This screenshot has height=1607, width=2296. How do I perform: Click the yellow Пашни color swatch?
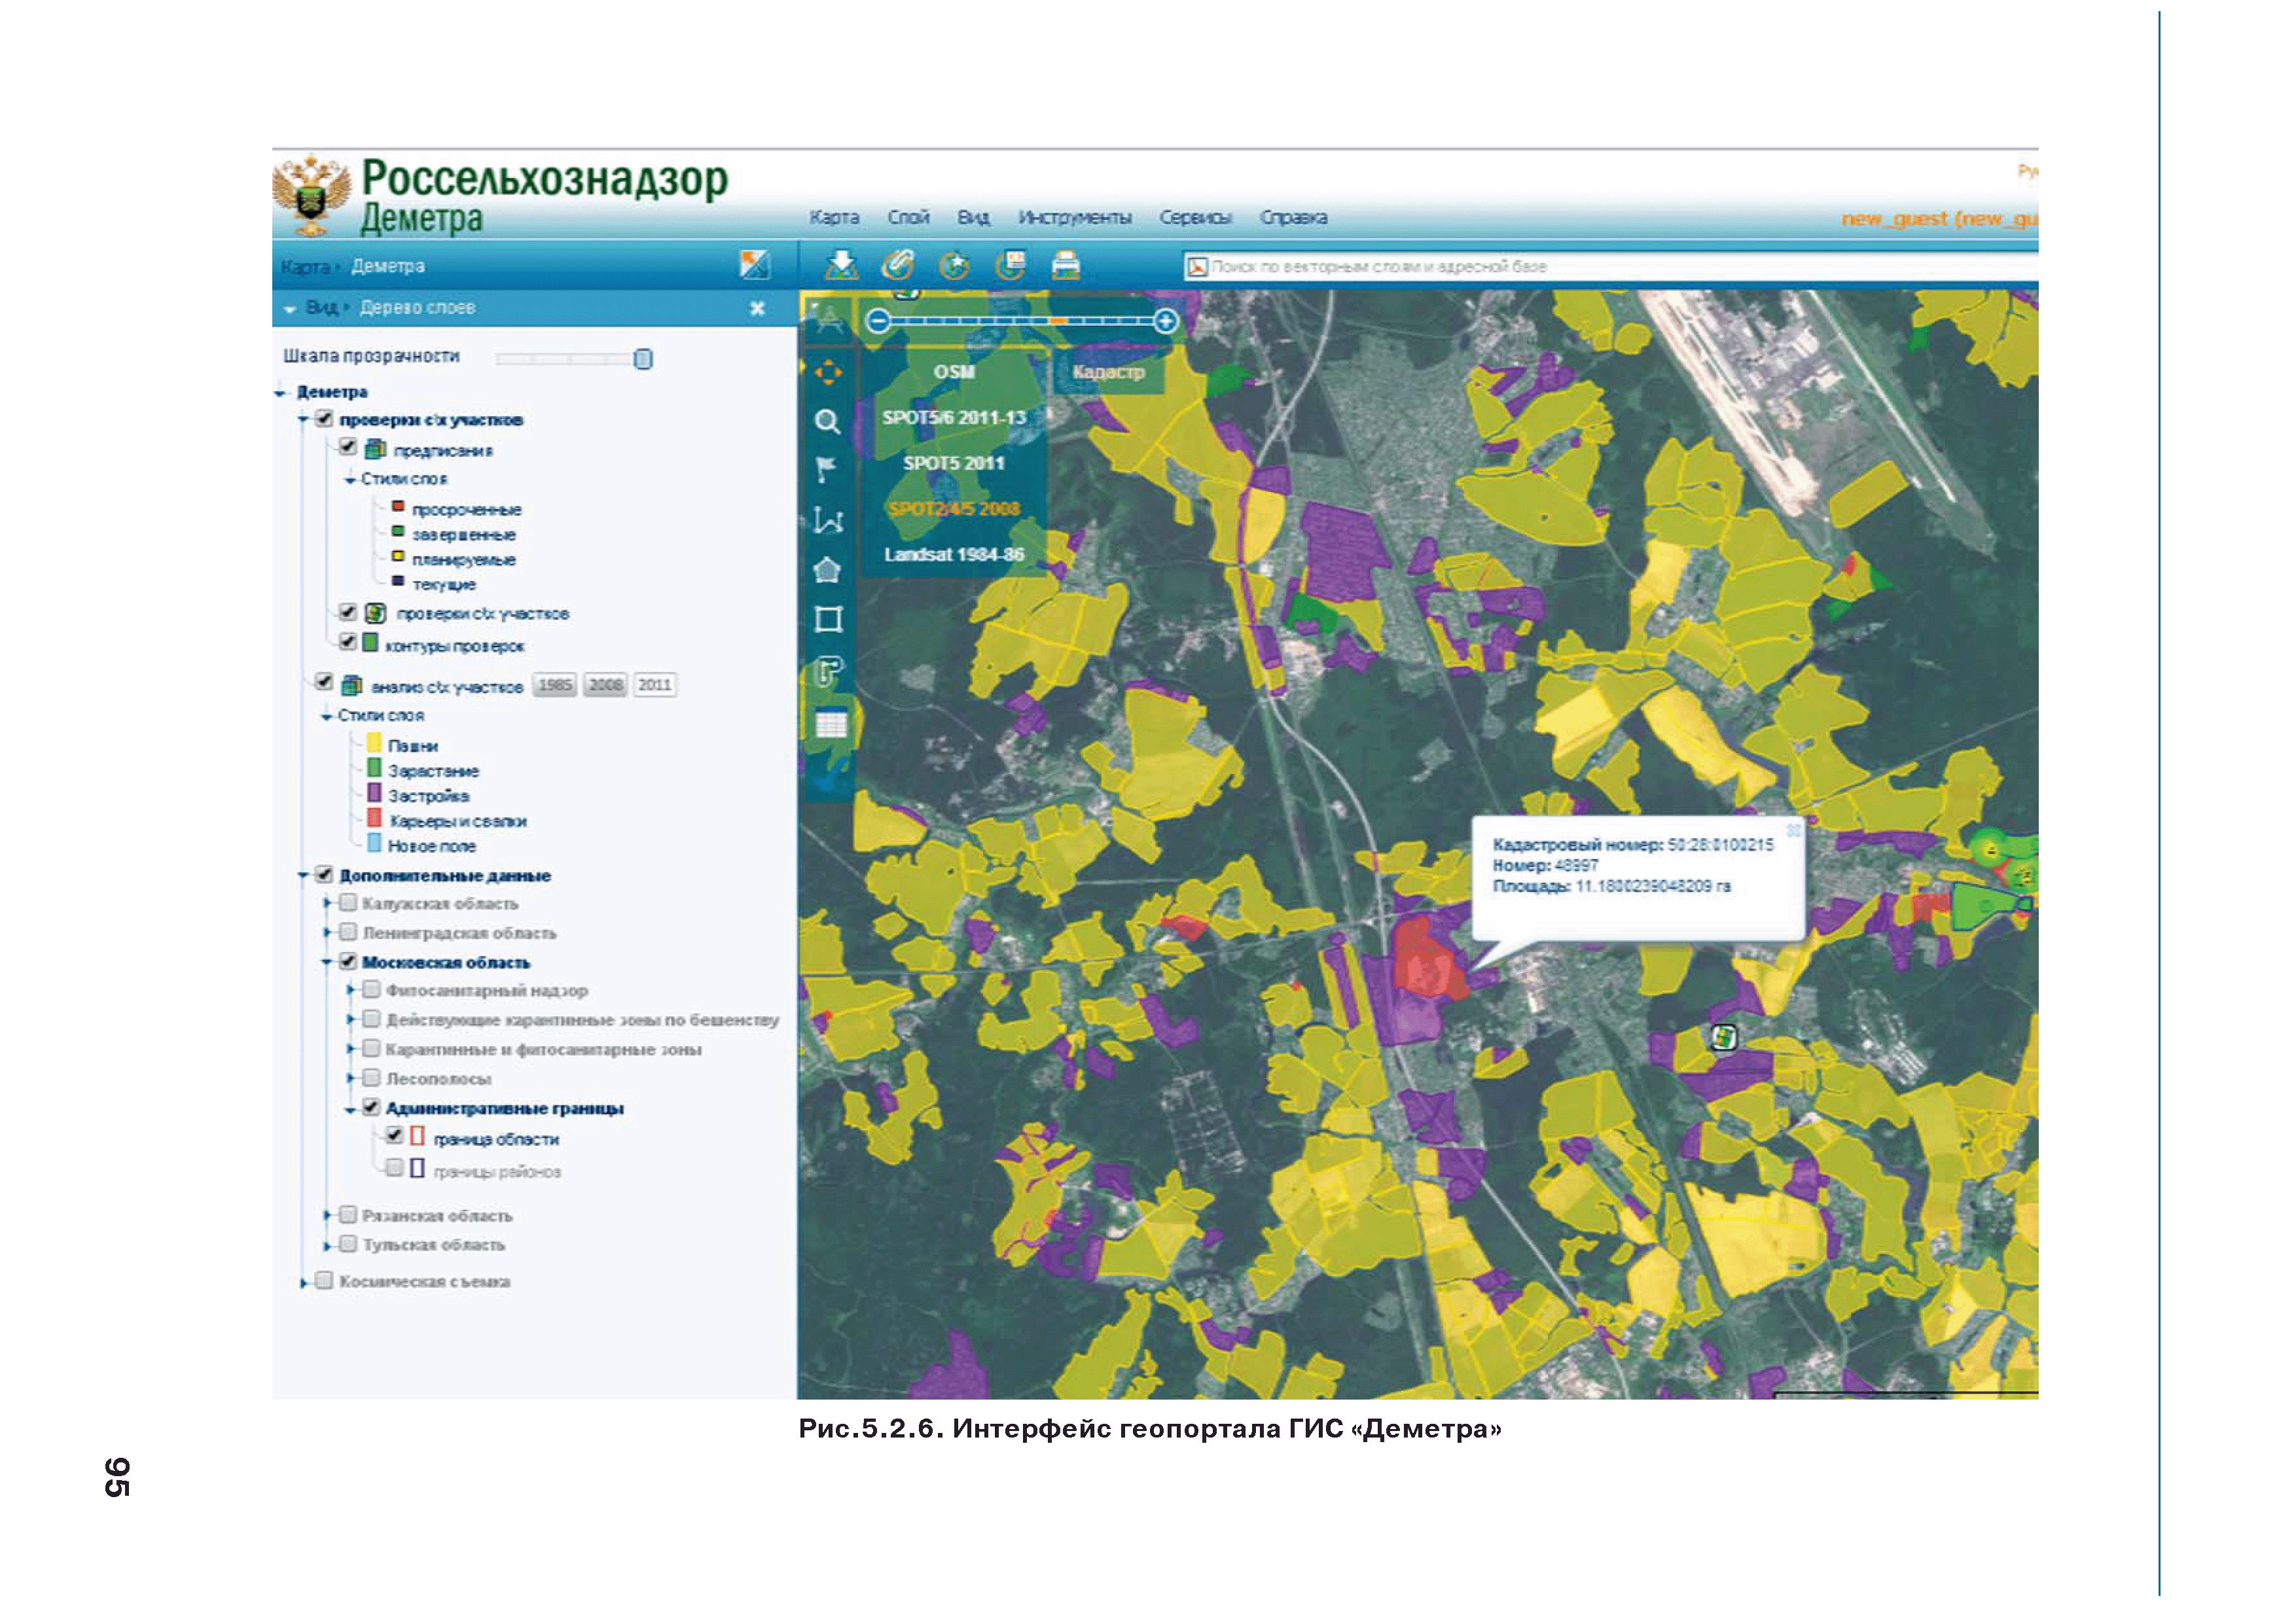pyautogui.click(x=374, y=742)
